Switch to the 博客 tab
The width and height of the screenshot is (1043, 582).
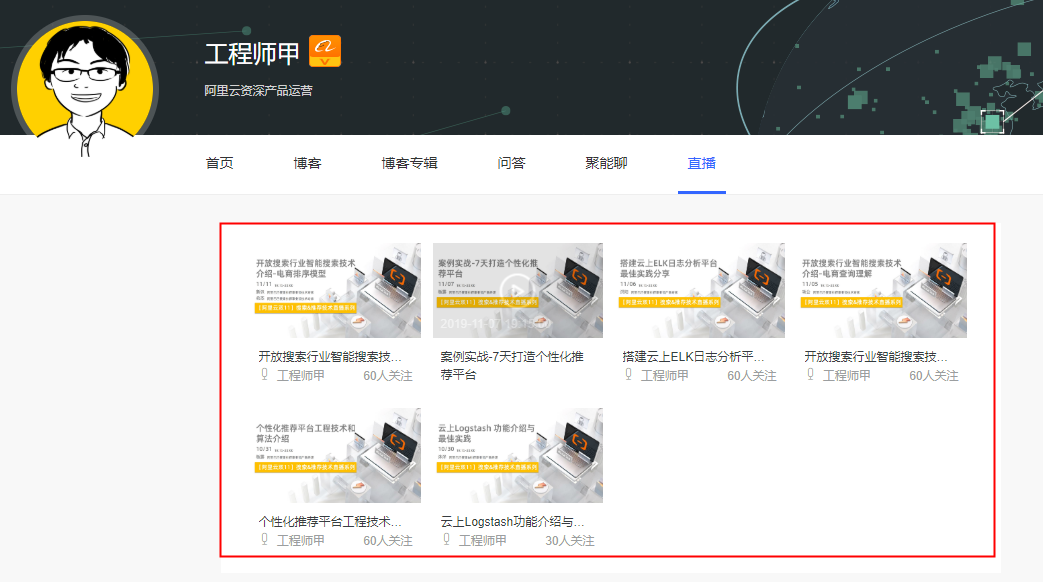point(307,163)
